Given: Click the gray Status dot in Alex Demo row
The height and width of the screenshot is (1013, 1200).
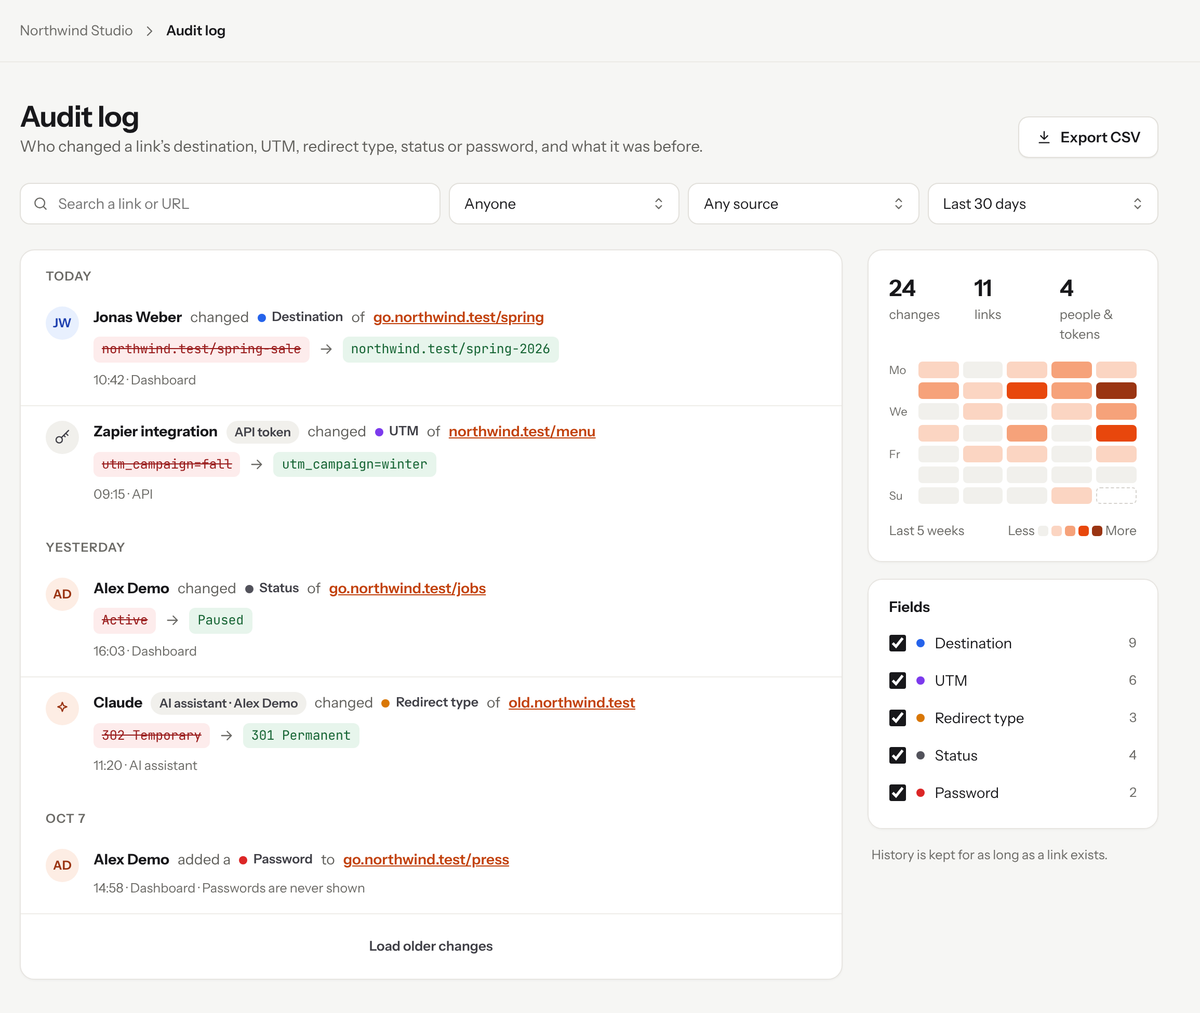Looking at the screenshot, I should click(249, 589).
